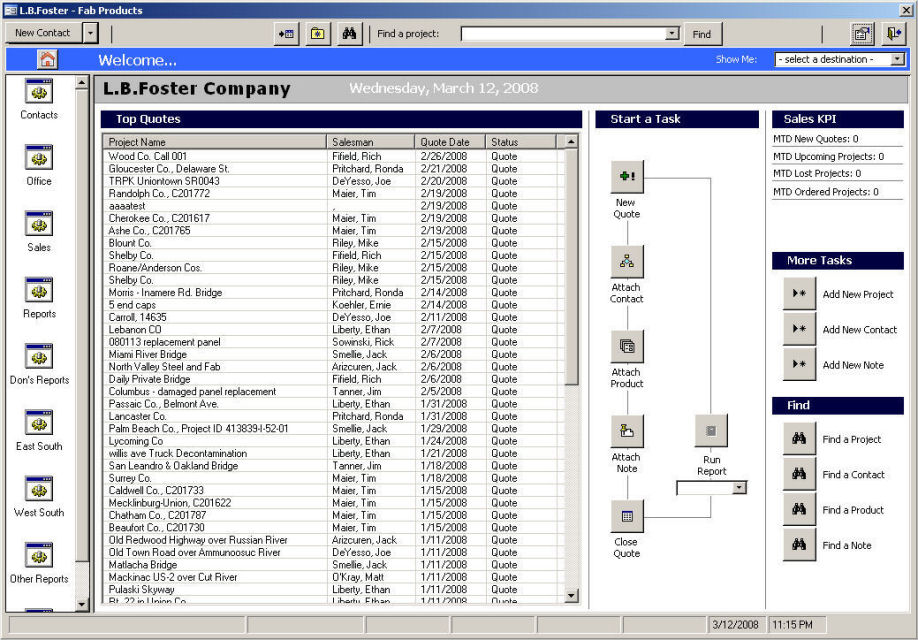Click the Add New Project label
The image size is (918, 640).
coord(858,295)
